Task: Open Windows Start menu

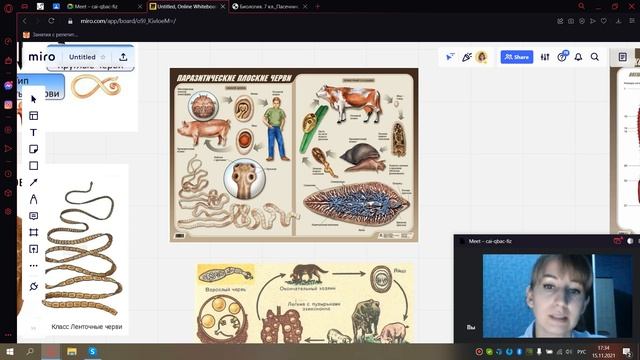Action: pyautogui.click(x=9, y=351)
